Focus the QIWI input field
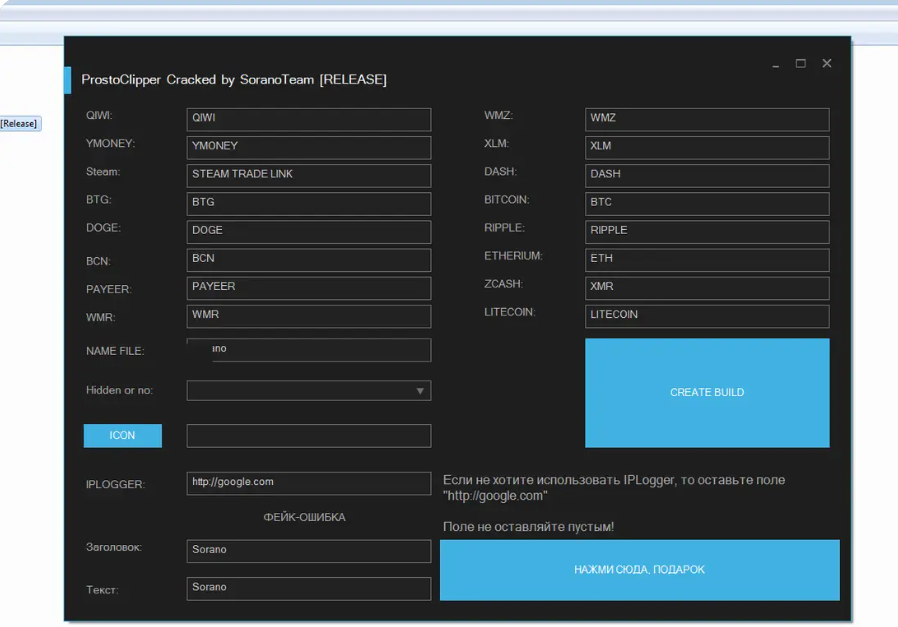This screenshot has height=627, width=898. pos(309,119)
